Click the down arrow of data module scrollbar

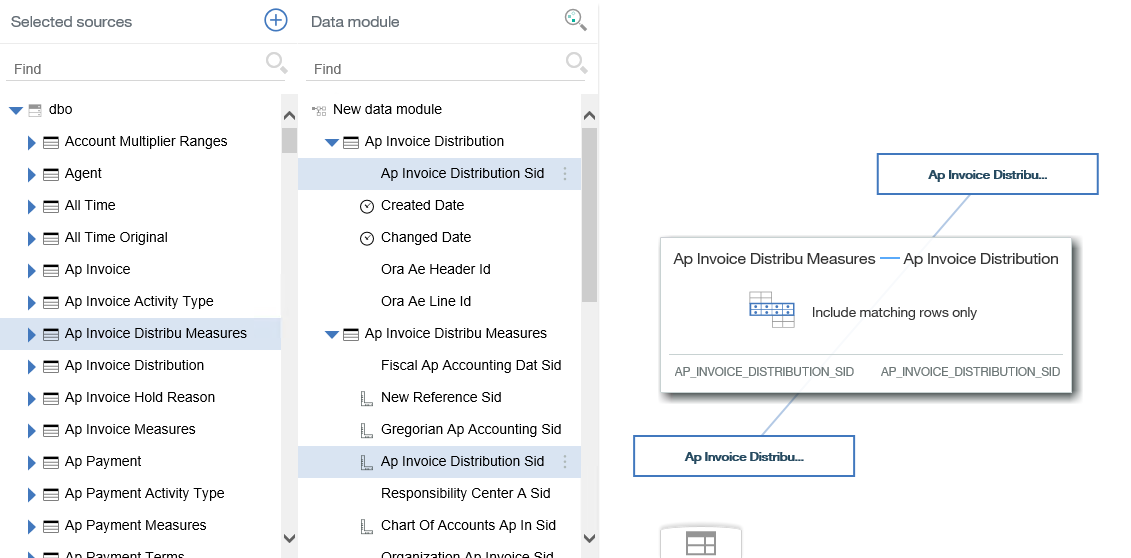pyautogui.click(x=589, y=538)
